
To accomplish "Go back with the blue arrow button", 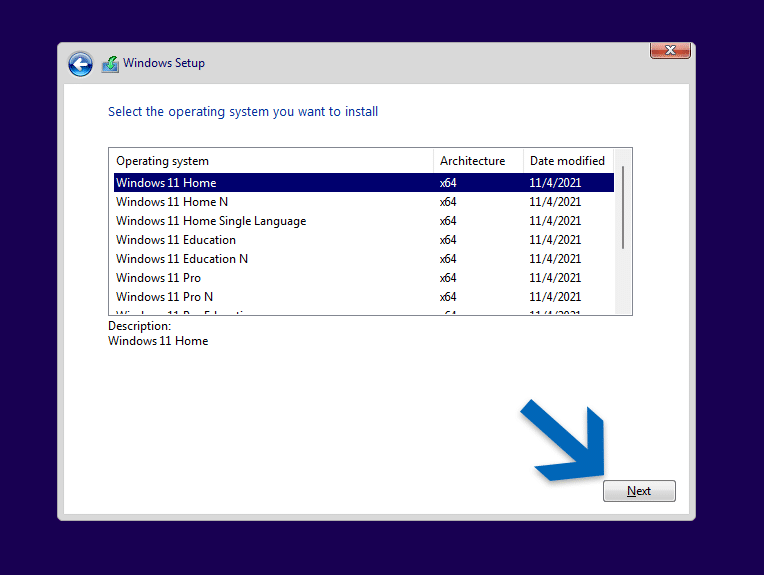I will [80, 64].
